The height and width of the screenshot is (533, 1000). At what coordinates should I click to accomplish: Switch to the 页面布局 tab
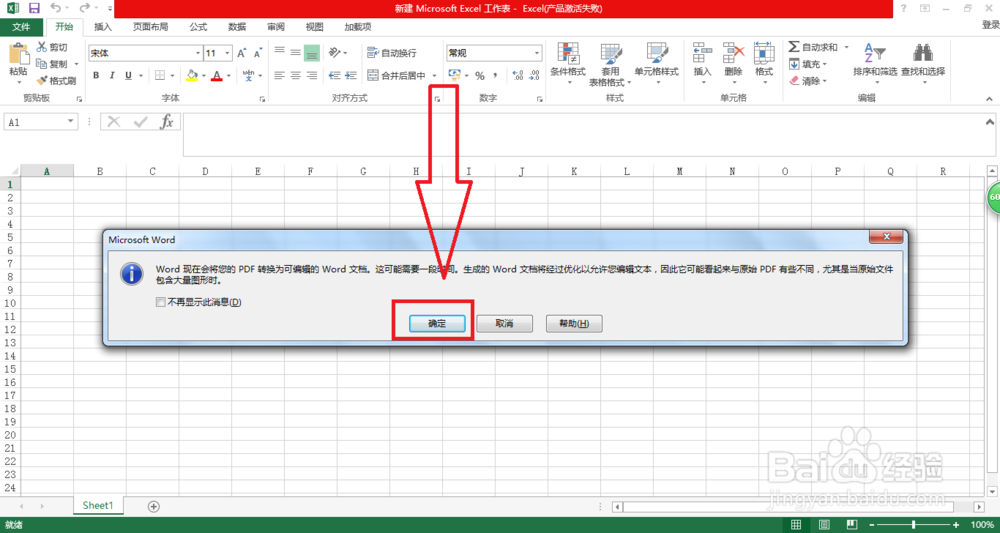(x=151, y=27)
